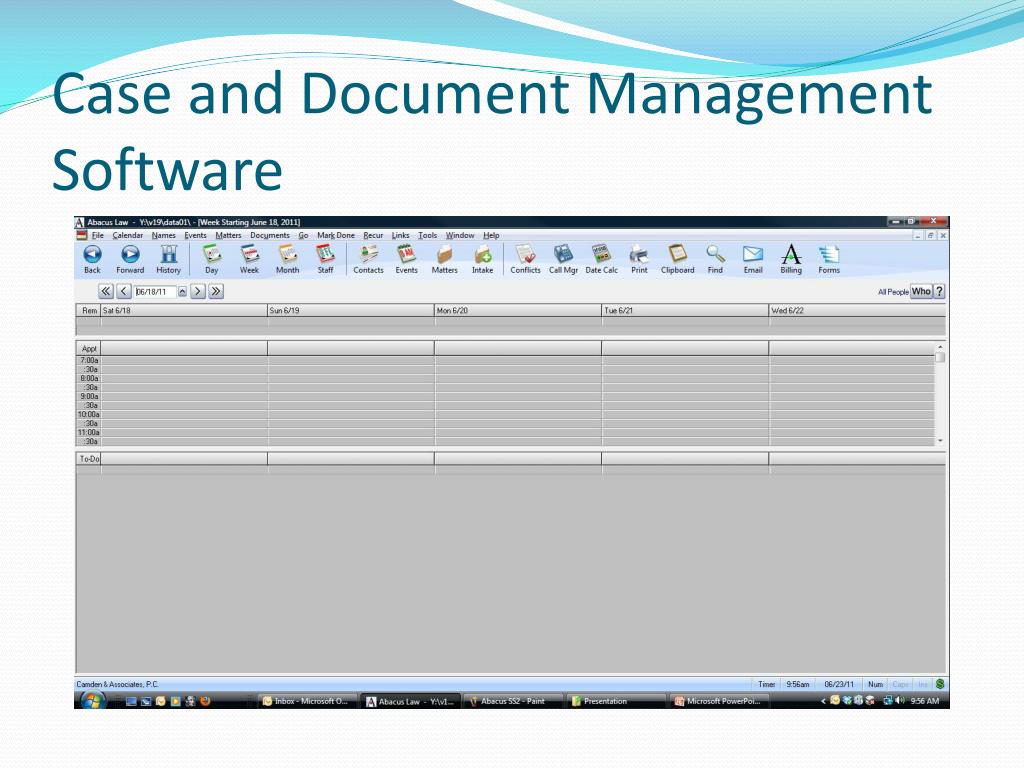The width and height of the screenshot is (1024, 768).
Task: Open the Staff calendar toolbar icon
Action: [325, 254]
